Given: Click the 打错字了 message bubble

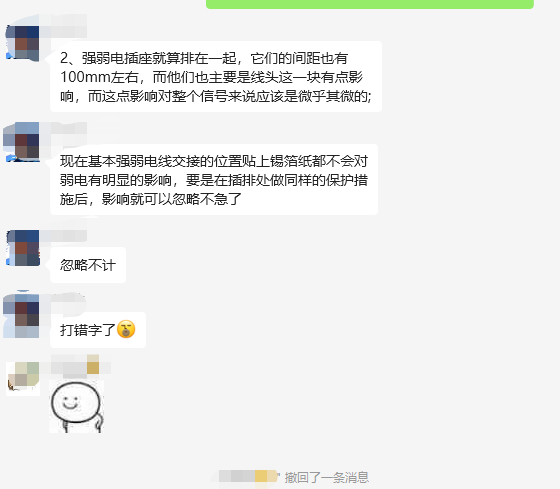Looking at the screenshot, I should 98,330.
